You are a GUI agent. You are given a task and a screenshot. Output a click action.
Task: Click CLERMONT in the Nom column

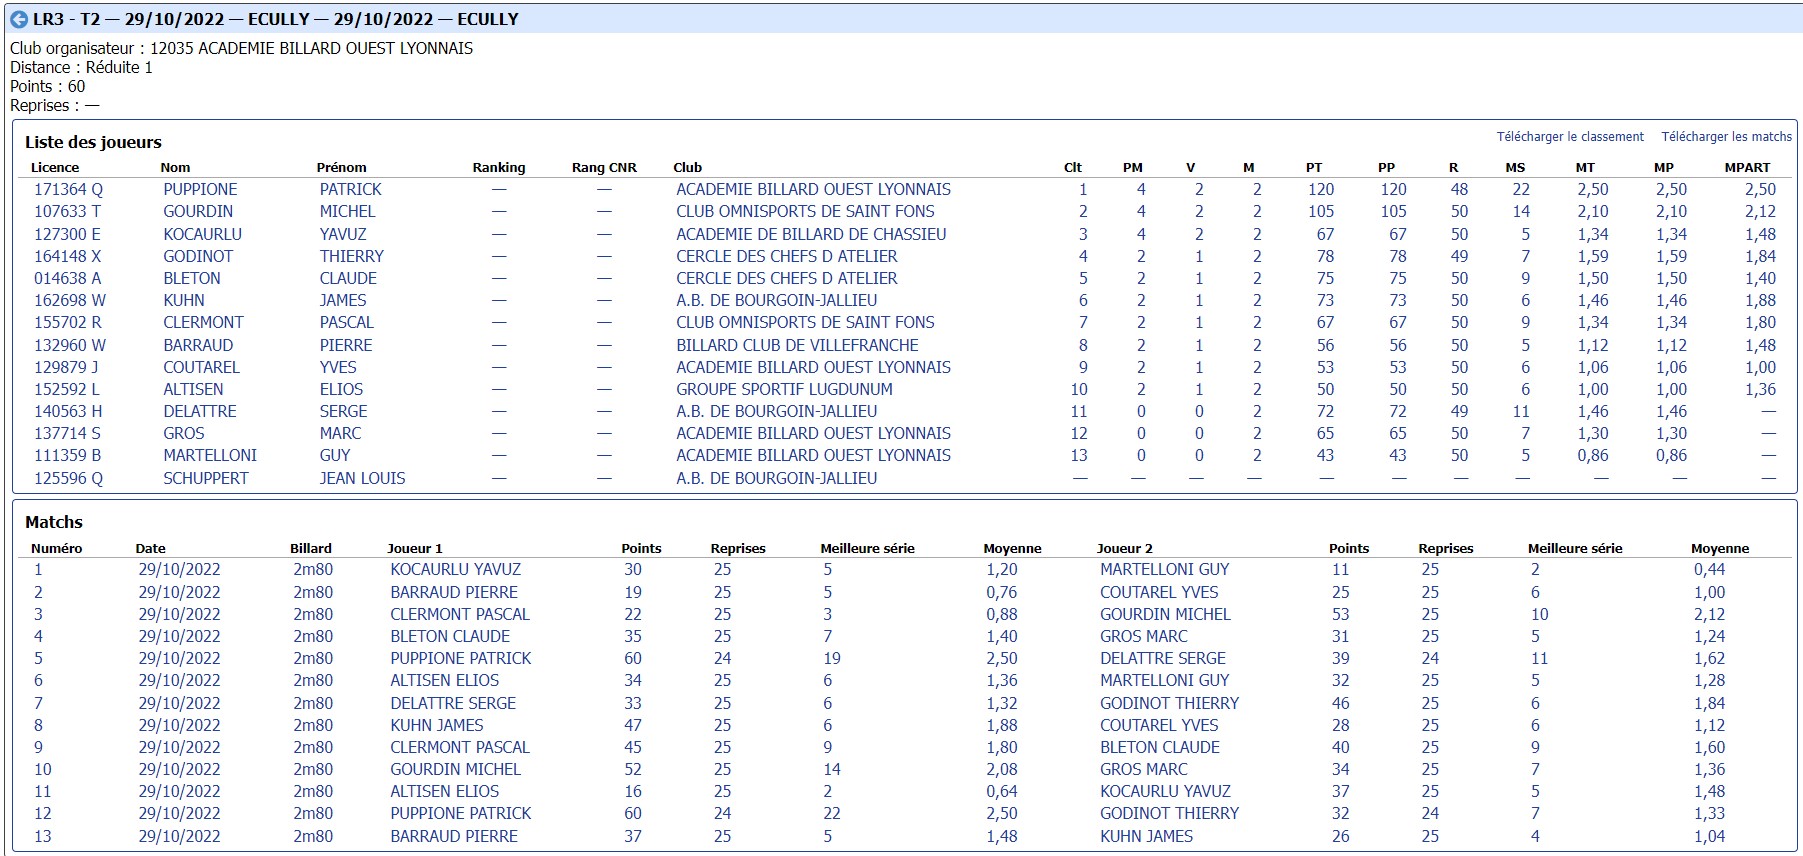pos(203,322)
